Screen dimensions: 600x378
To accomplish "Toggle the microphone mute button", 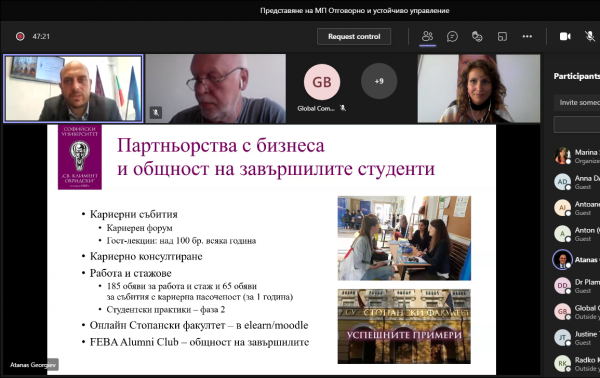I will click(590, 36).
